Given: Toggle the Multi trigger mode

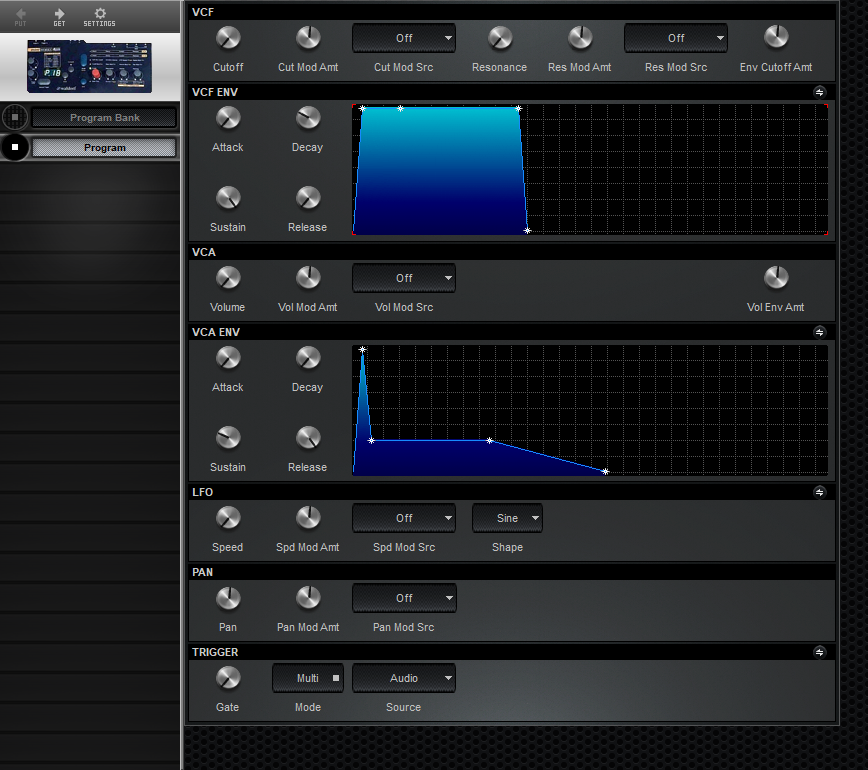Looking at the screenshot, I should pyautogui.click(x=308, y=678).
